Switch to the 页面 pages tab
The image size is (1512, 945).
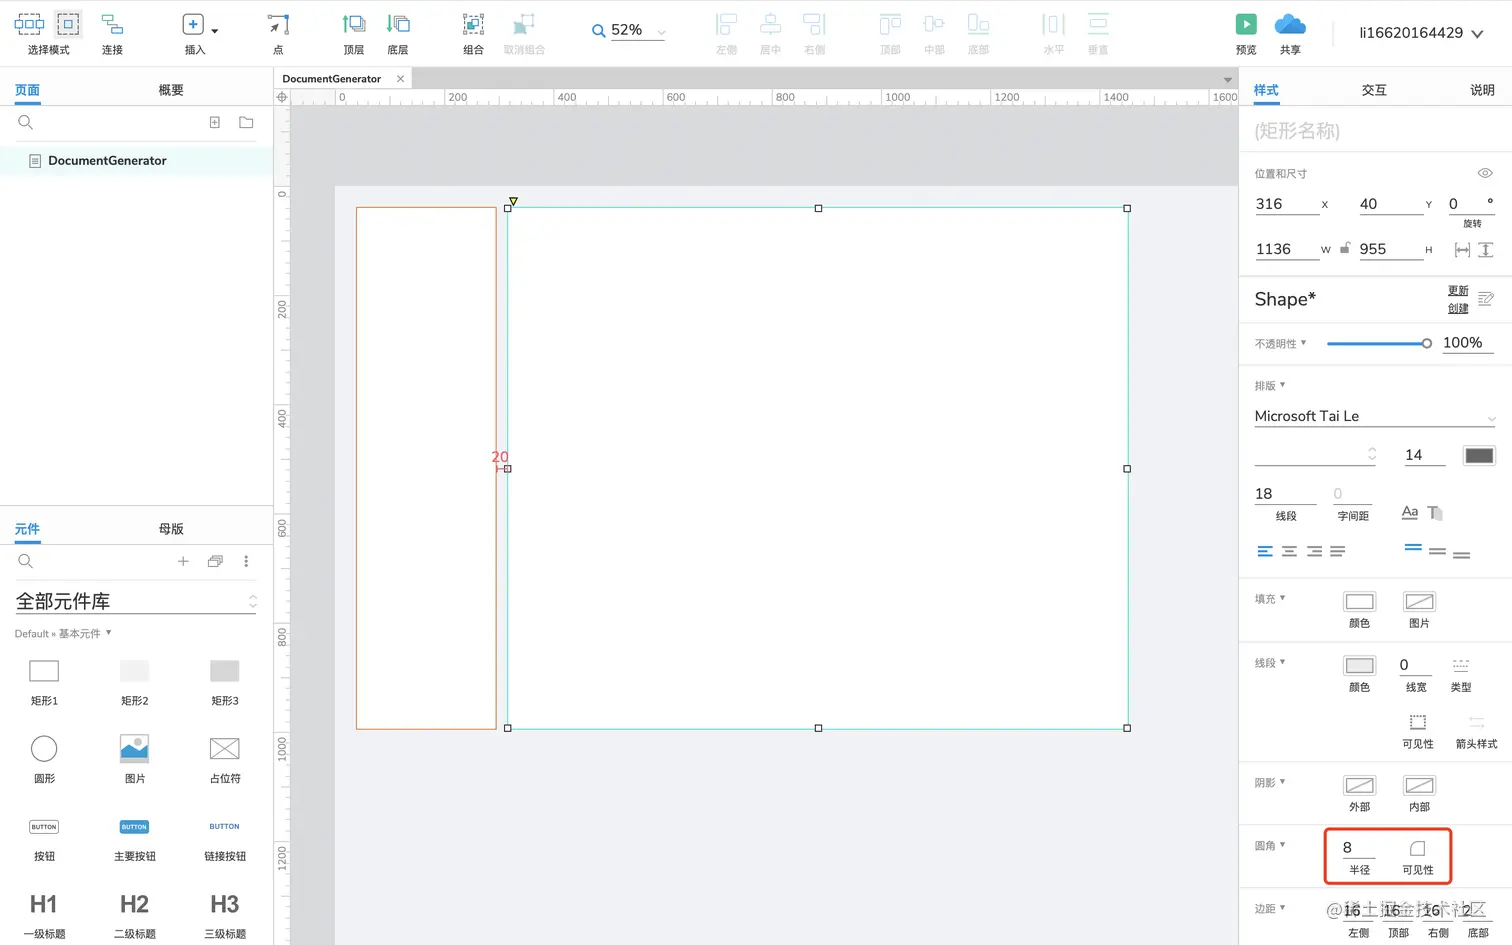click(x=27, y=90)
